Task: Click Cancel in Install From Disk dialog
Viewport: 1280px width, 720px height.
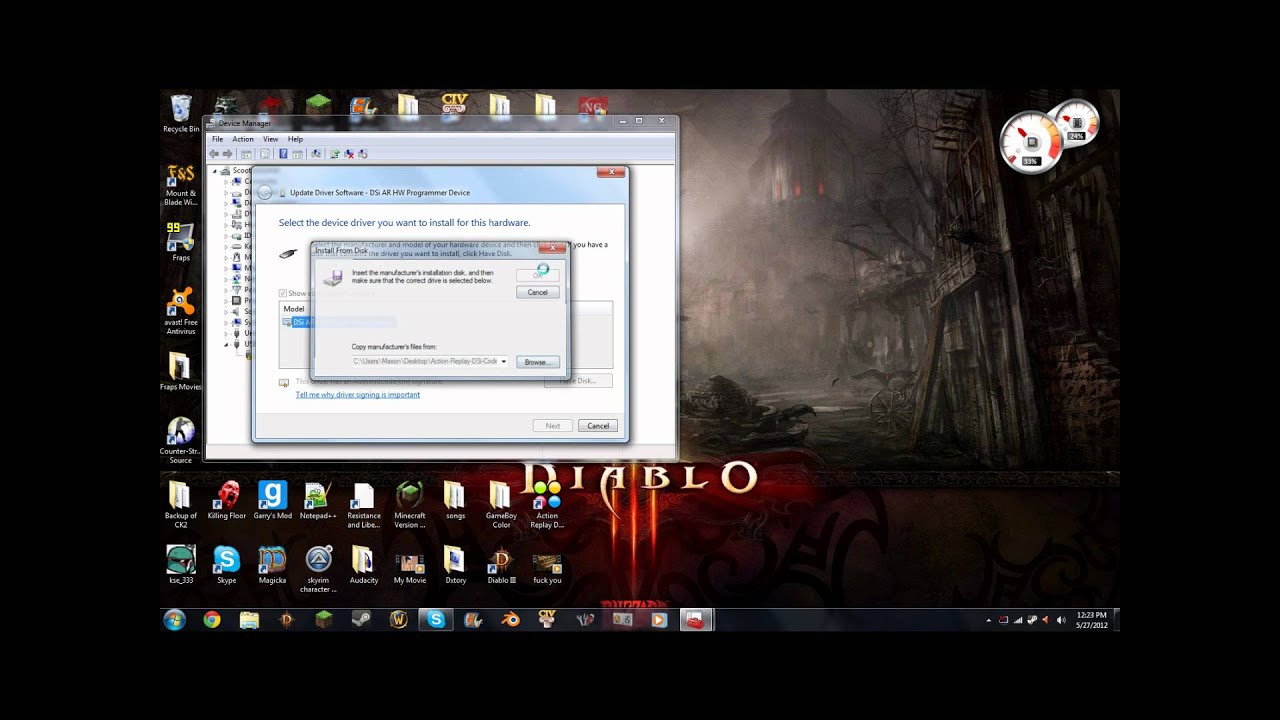Action: click(538, 292)
